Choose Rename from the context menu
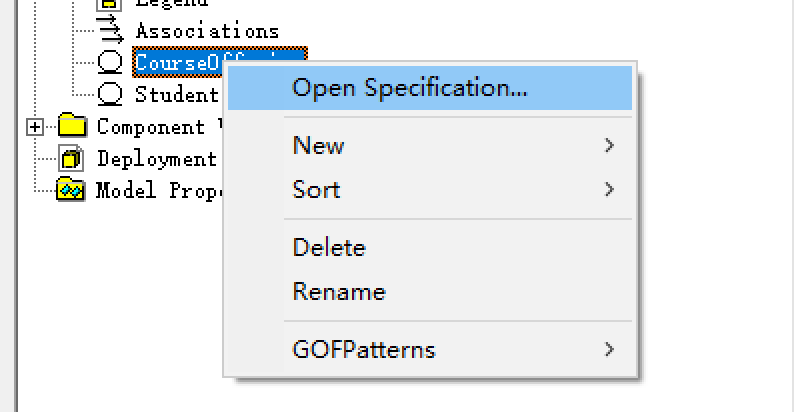The image size is (796, 412). (x=339, y=292)
